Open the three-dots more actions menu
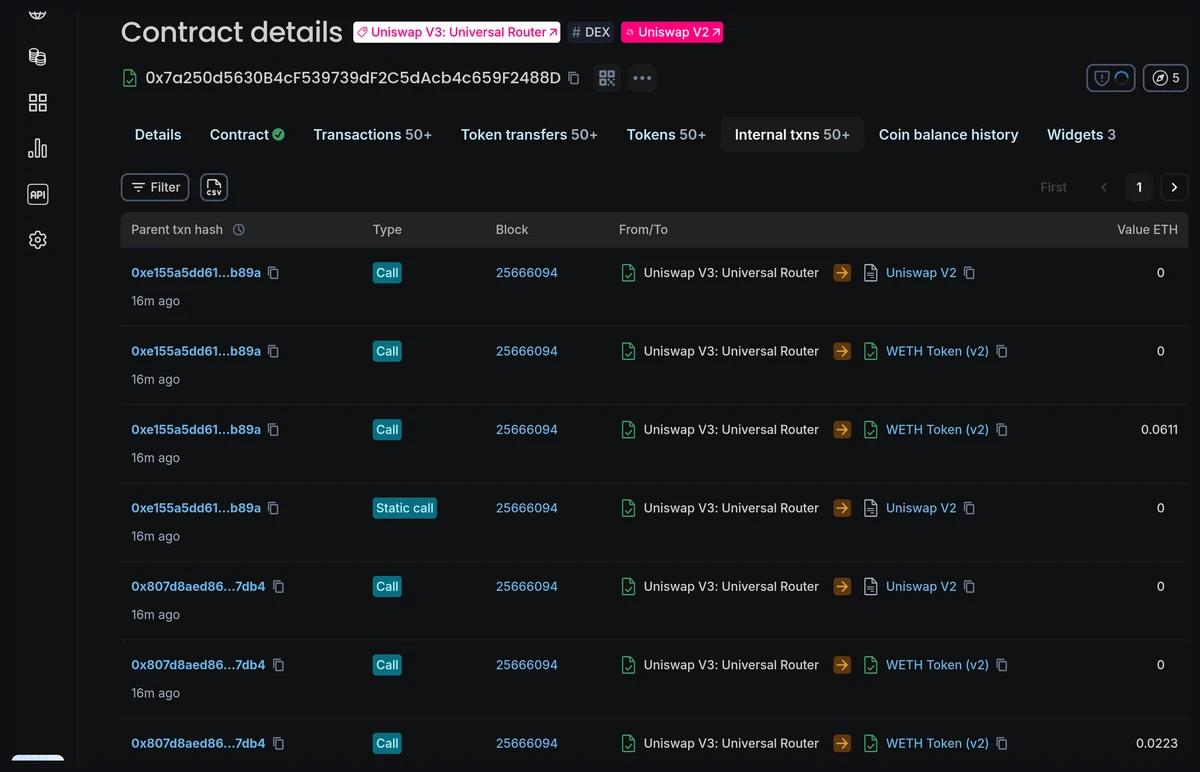The image size is (1200, 772). click(x=642, y=78)
